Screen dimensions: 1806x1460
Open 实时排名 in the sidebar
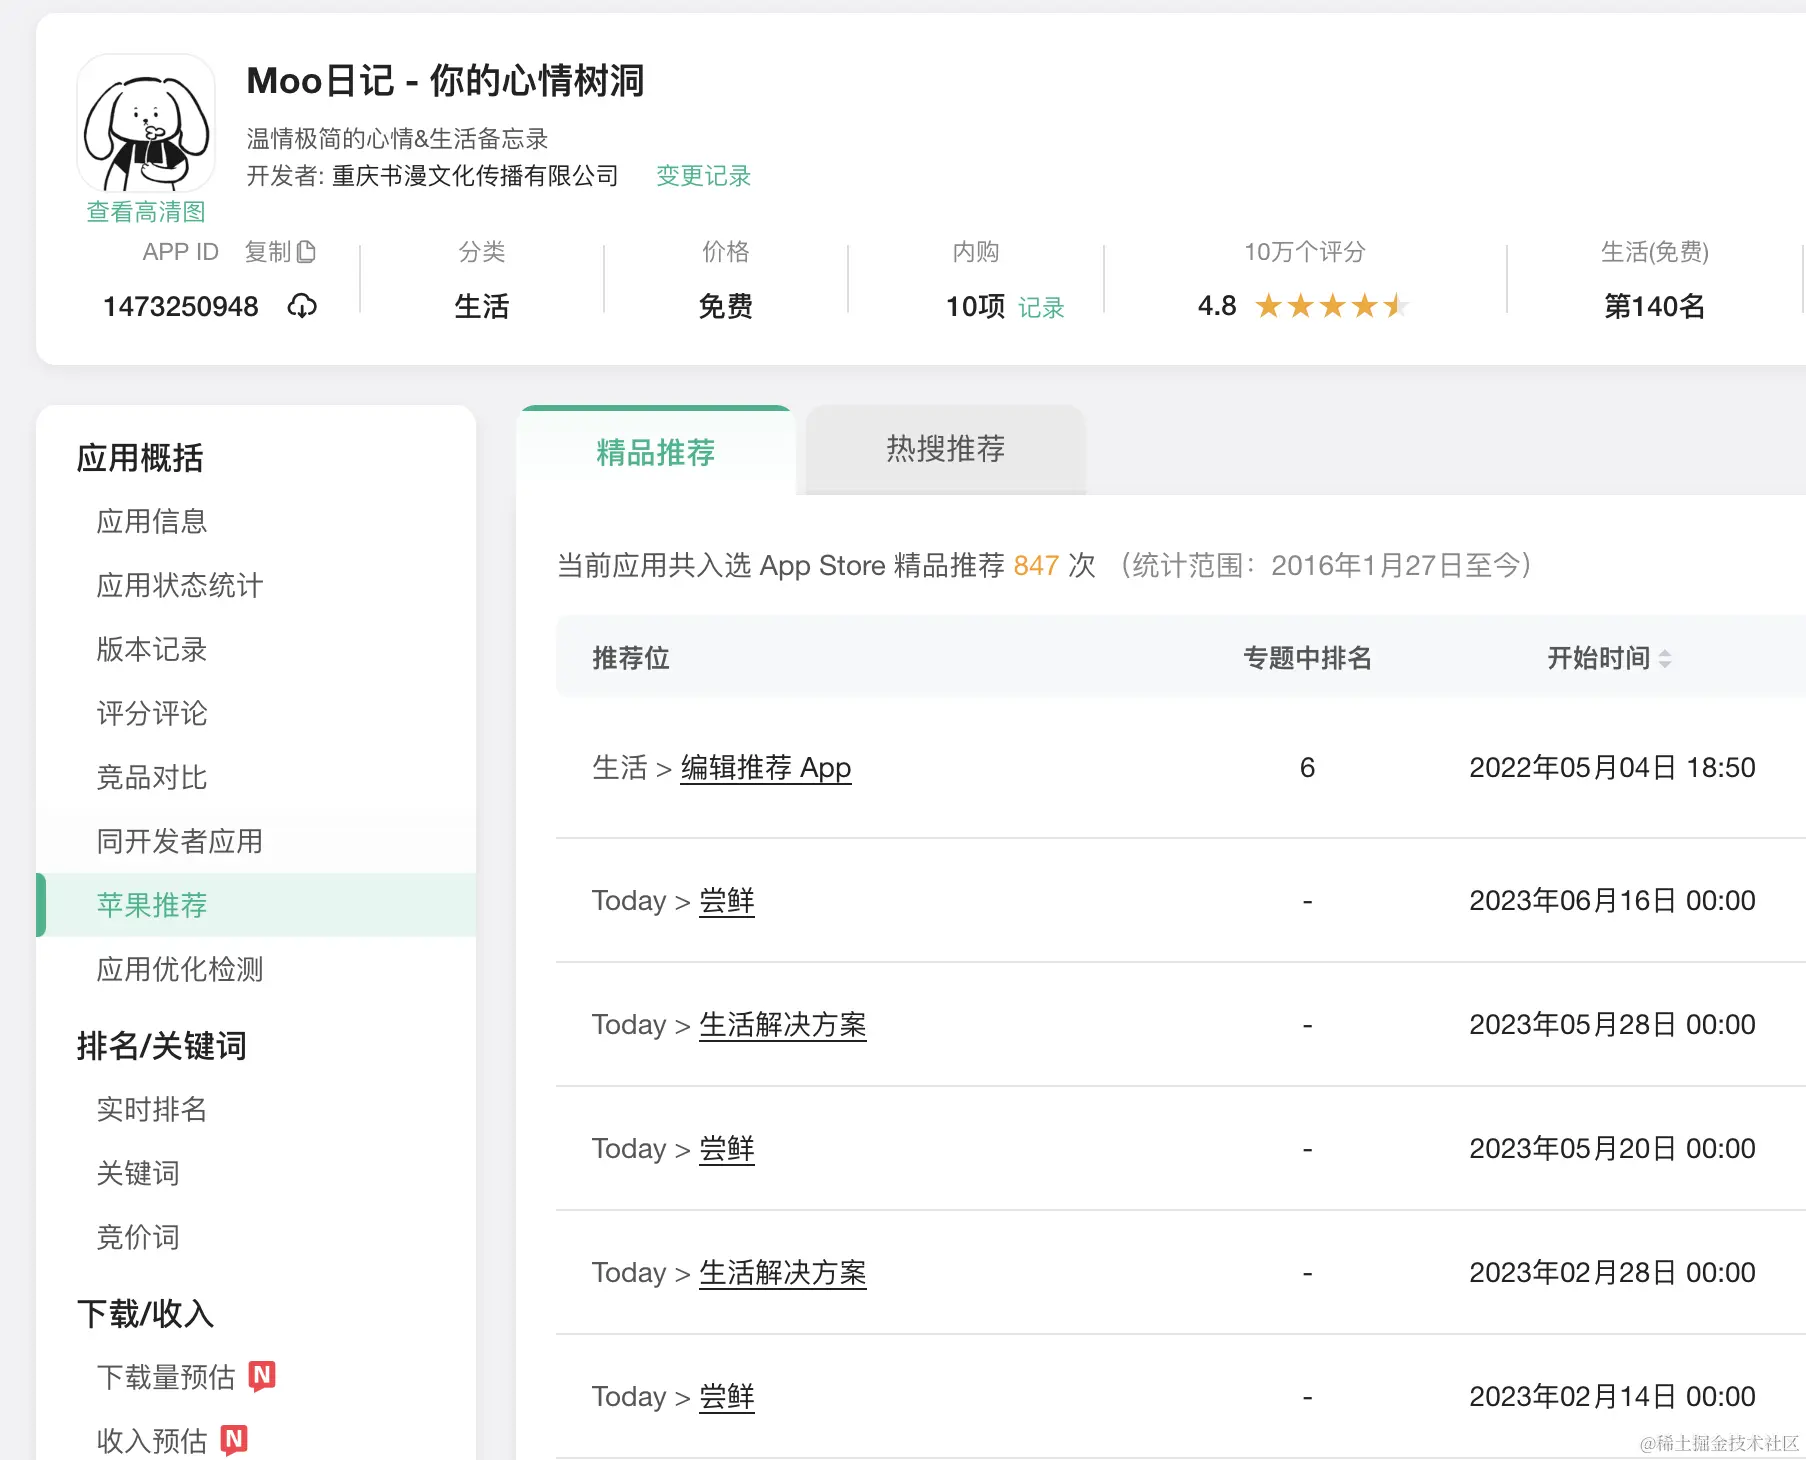coord(152,1109)
